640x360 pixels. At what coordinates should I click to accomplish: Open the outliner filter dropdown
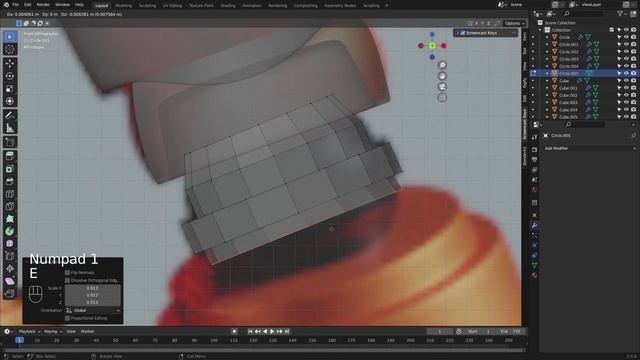(622, 14)
